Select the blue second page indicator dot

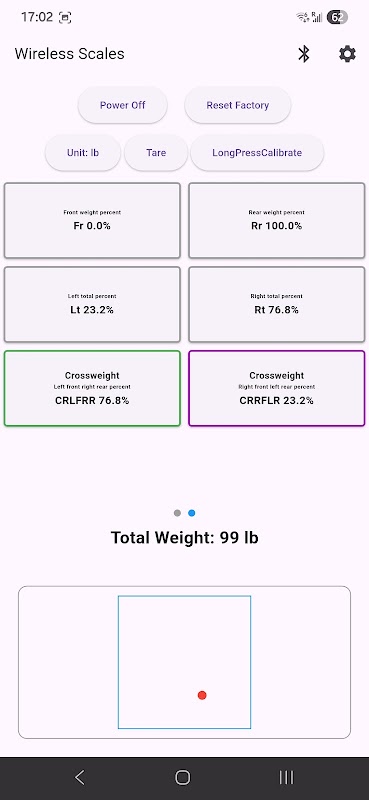click(x=191, y=513)
